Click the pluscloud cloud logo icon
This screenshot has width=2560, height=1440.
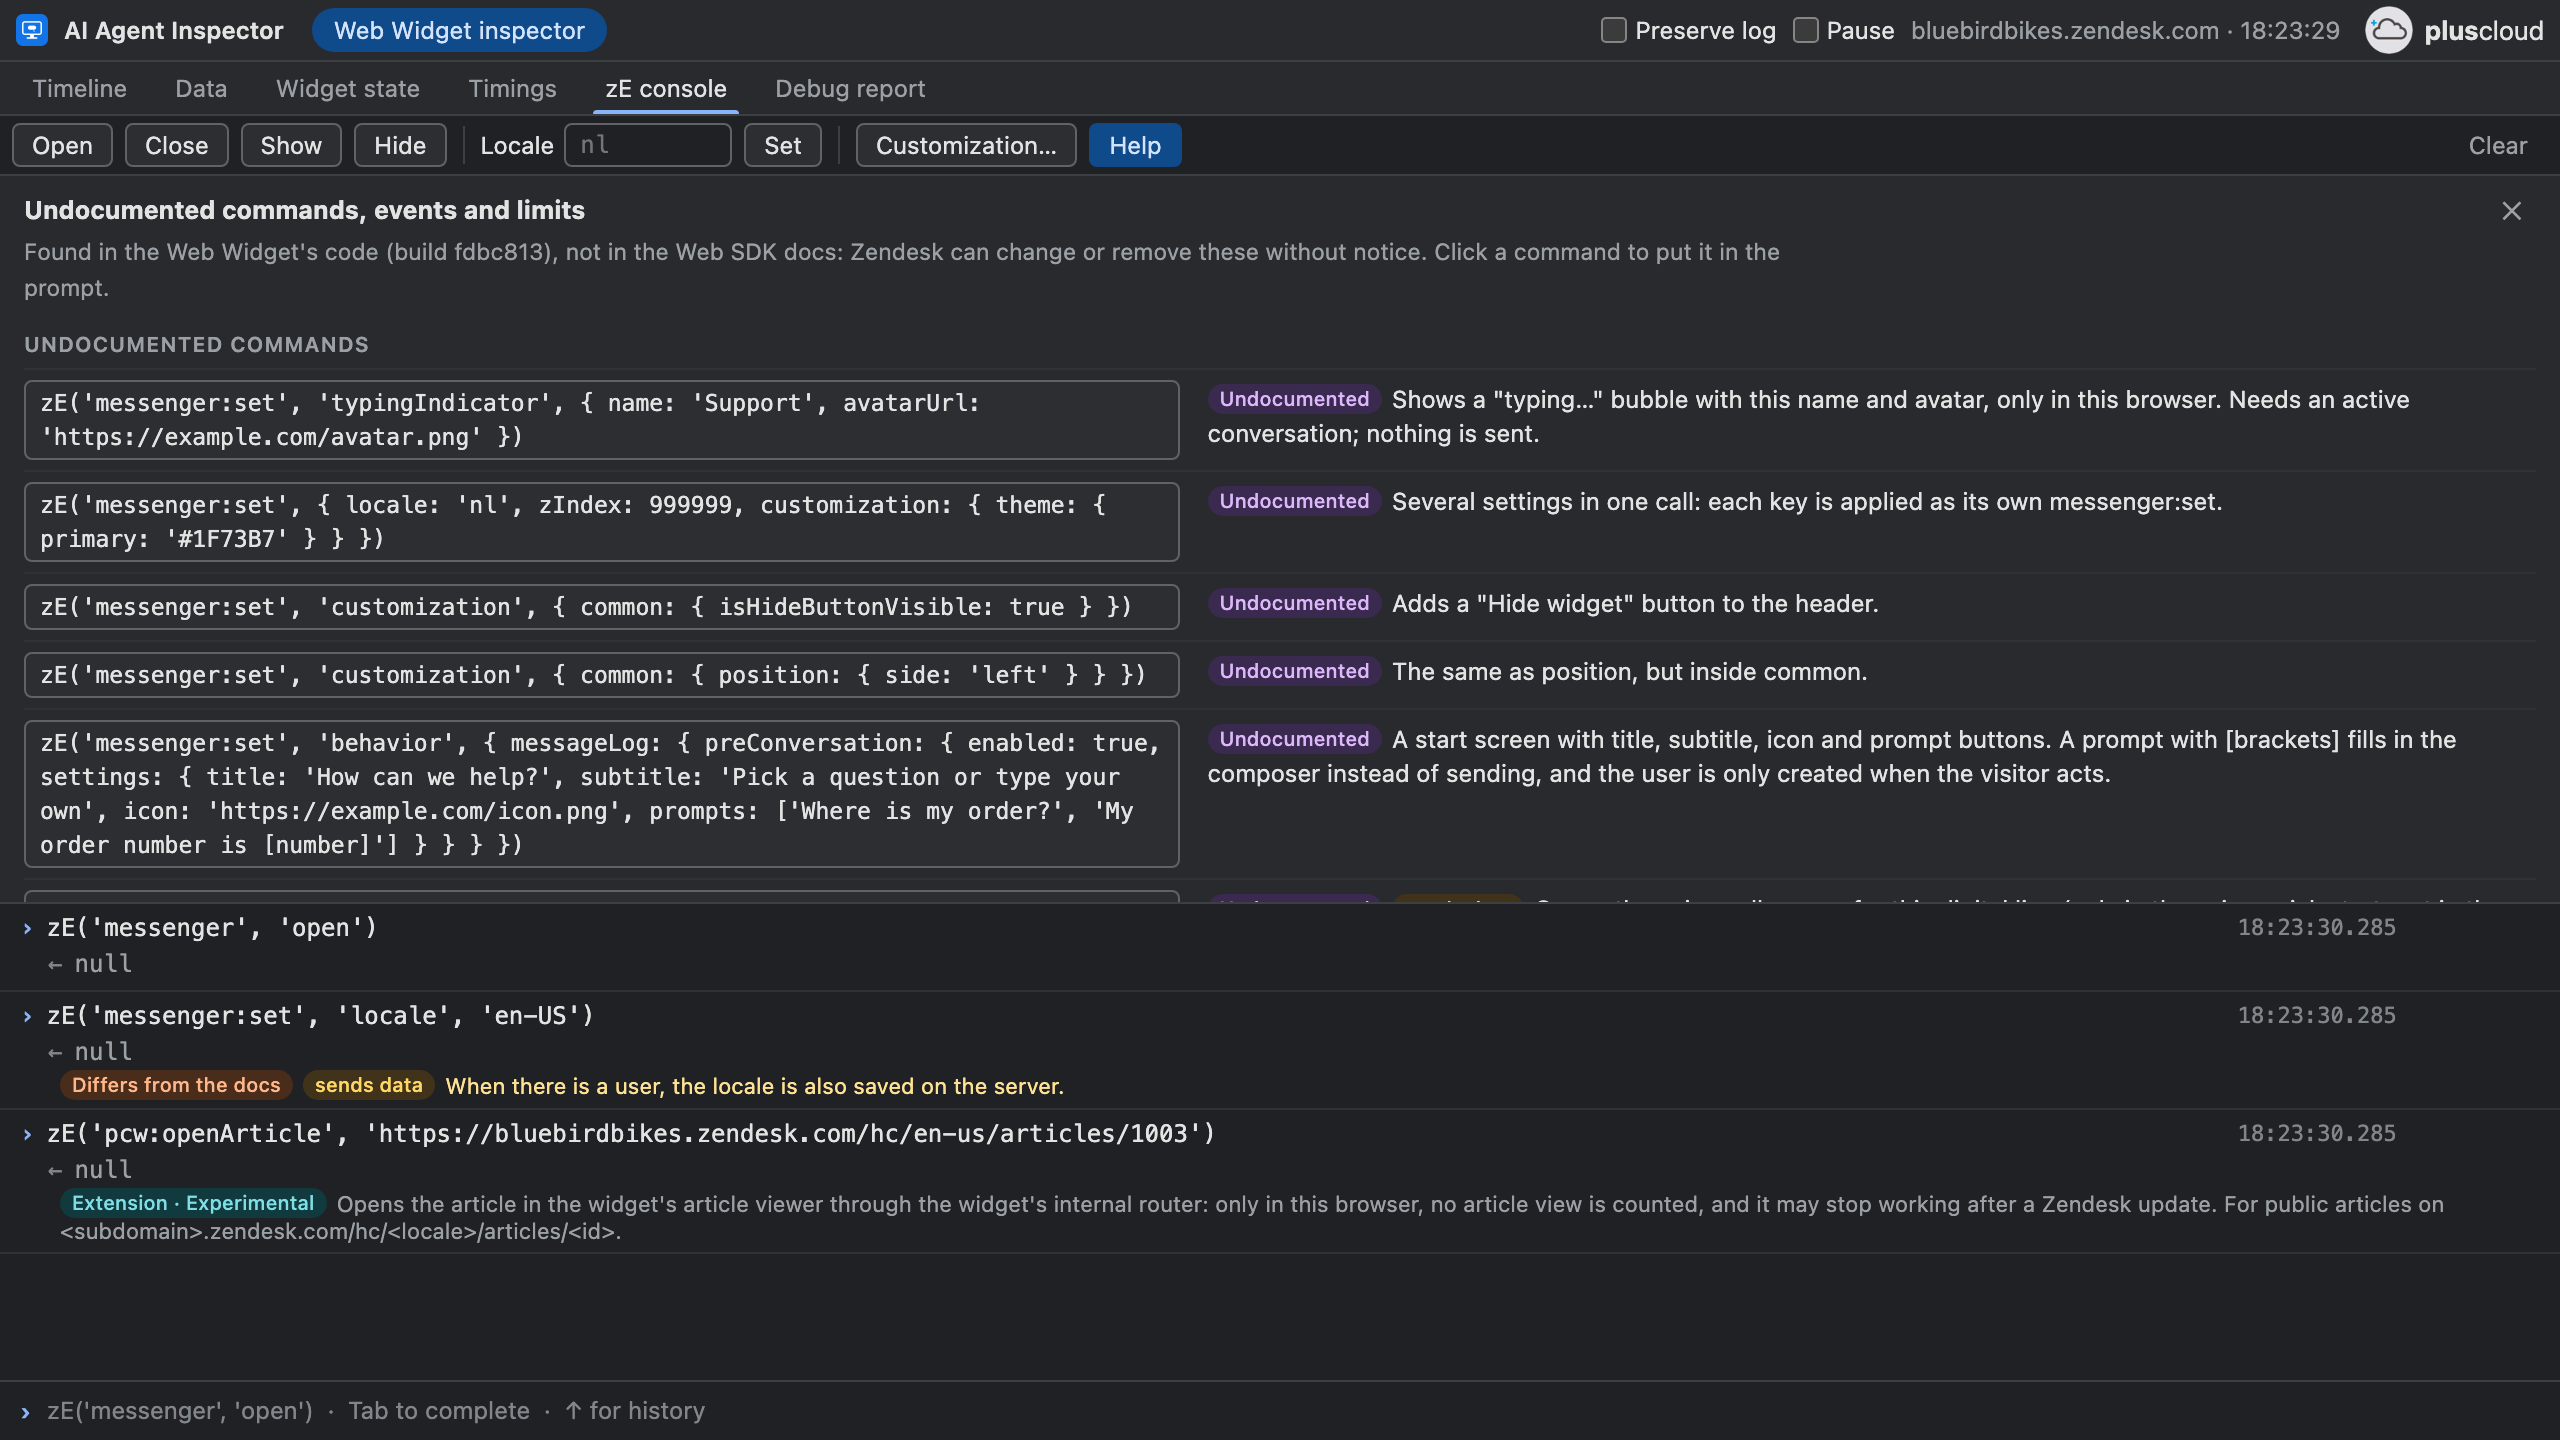[x=2388, y=30]
